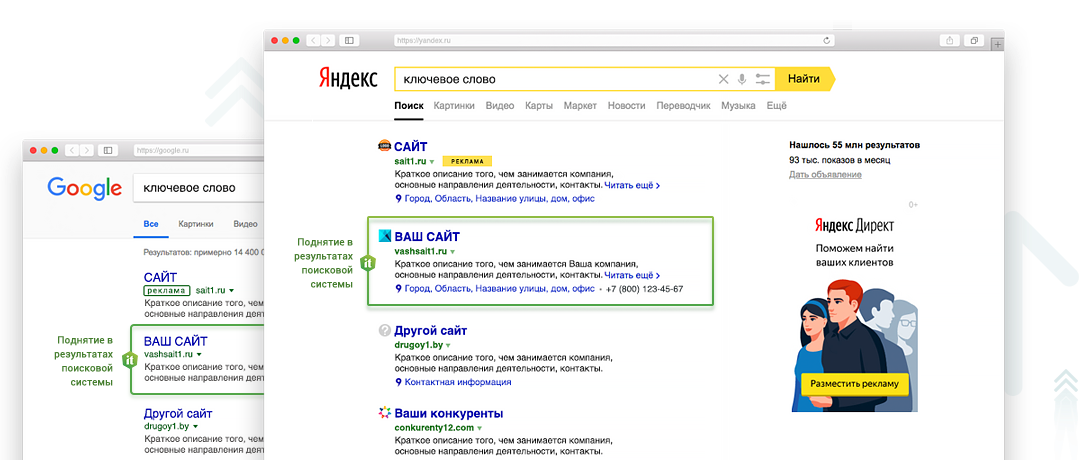The image size is (1079, 460).
Task: Click the share icon in Yandex browser toolbar
Action: [x=949, y=40]
